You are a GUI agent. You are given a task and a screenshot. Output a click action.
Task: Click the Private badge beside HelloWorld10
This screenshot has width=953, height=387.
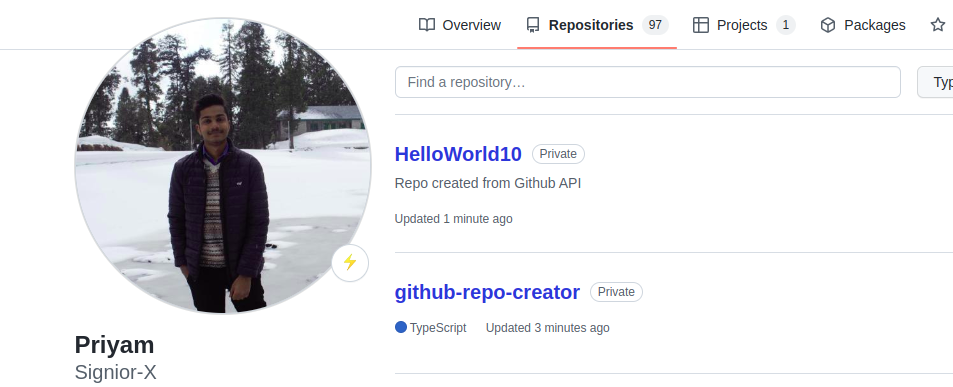coord(558,154)
